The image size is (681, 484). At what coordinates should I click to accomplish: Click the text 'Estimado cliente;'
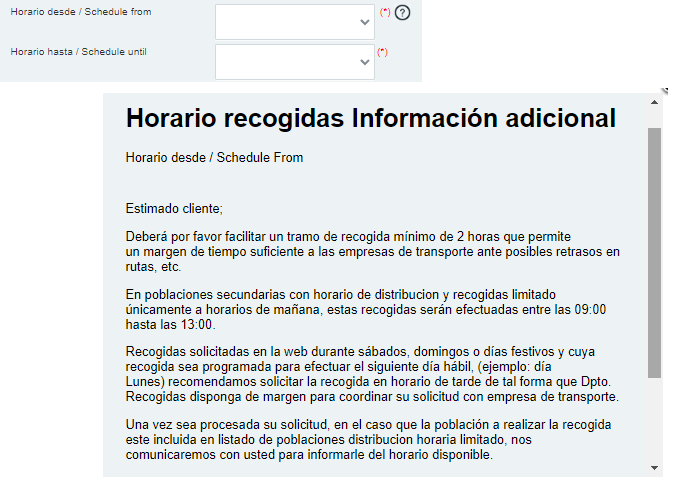point(174,209)
